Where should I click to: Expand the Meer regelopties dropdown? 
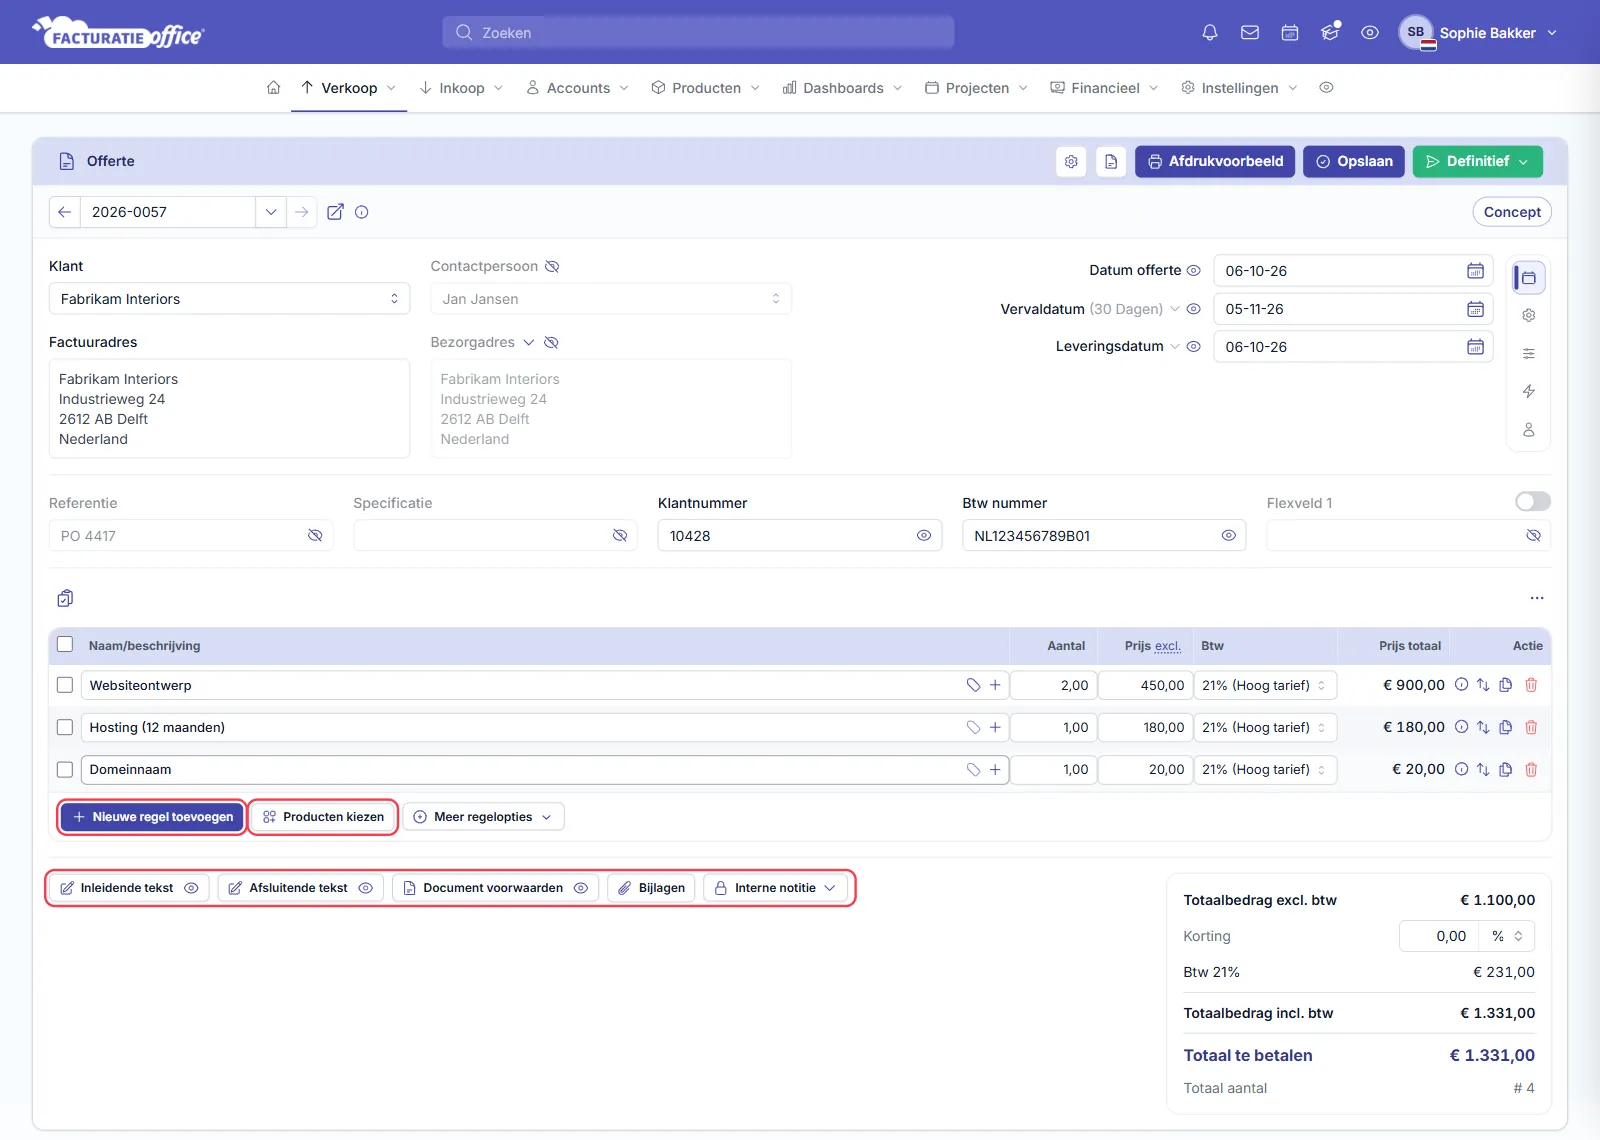point(483,817)
